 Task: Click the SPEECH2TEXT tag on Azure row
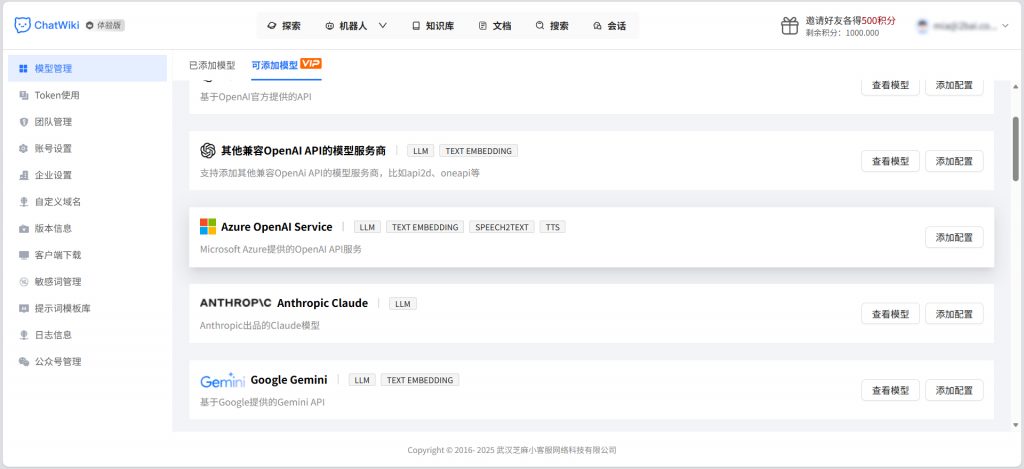click(x=502, y=227)
